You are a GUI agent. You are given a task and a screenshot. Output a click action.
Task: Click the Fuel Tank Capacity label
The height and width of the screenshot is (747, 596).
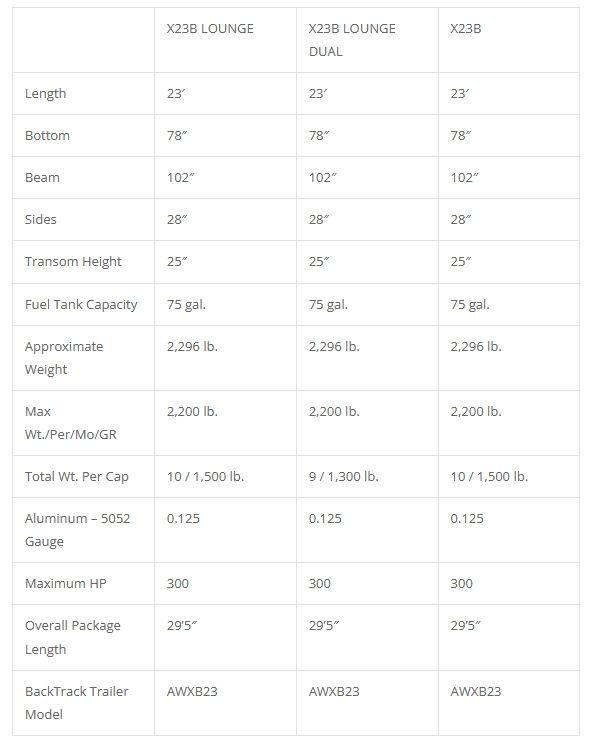point(81,304)
